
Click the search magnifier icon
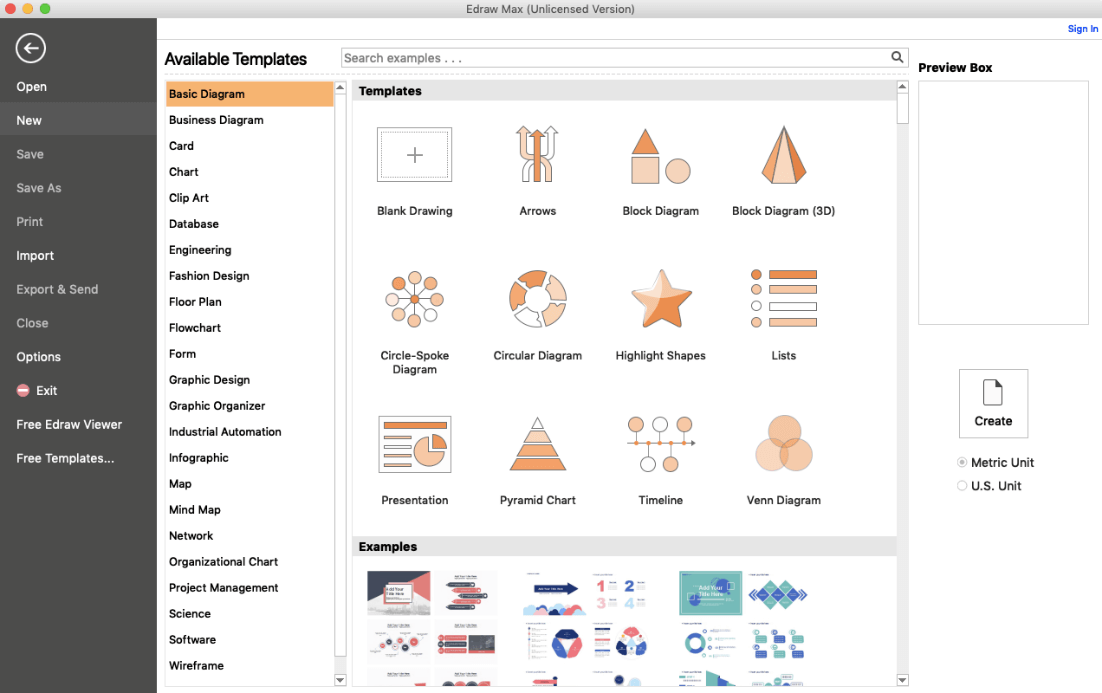(x=897, y=57)
